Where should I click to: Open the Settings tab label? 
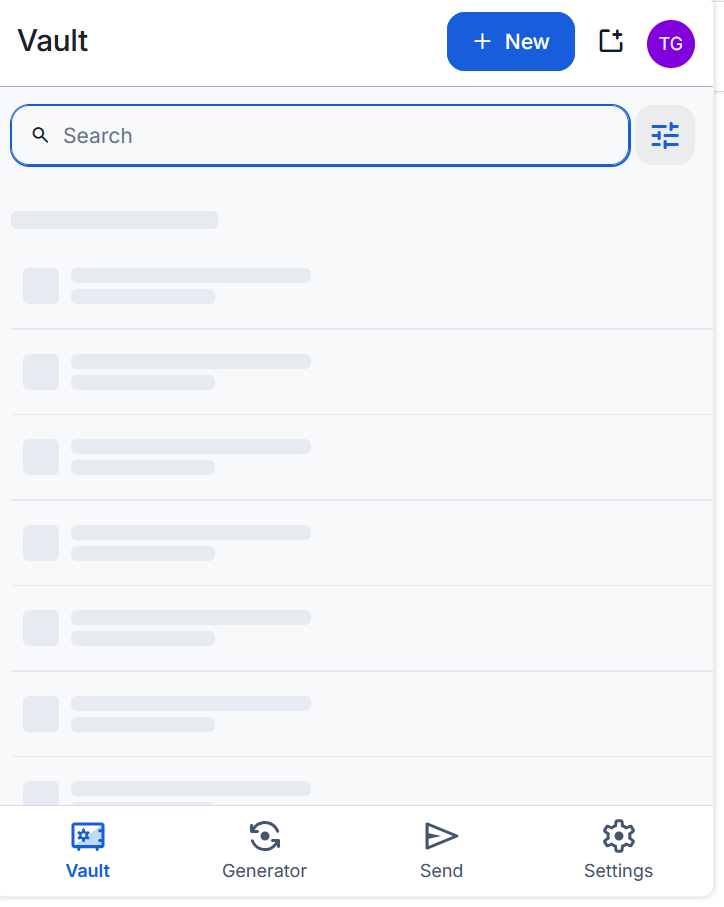click(x=619, y=871)
